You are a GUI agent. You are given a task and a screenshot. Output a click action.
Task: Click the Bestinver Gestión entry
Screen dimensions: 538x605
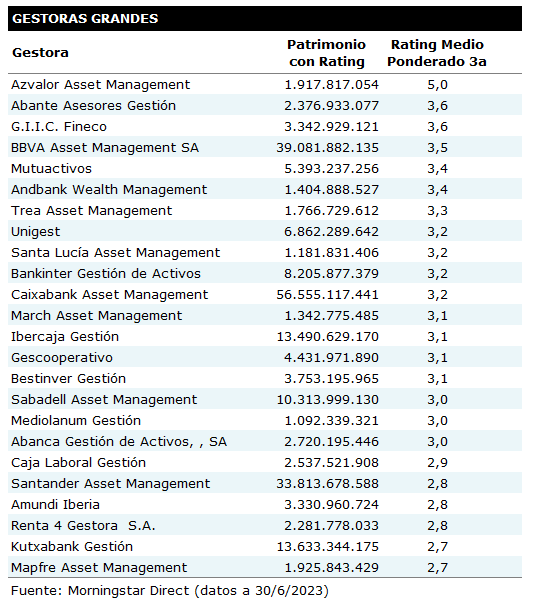click(68, 379)
